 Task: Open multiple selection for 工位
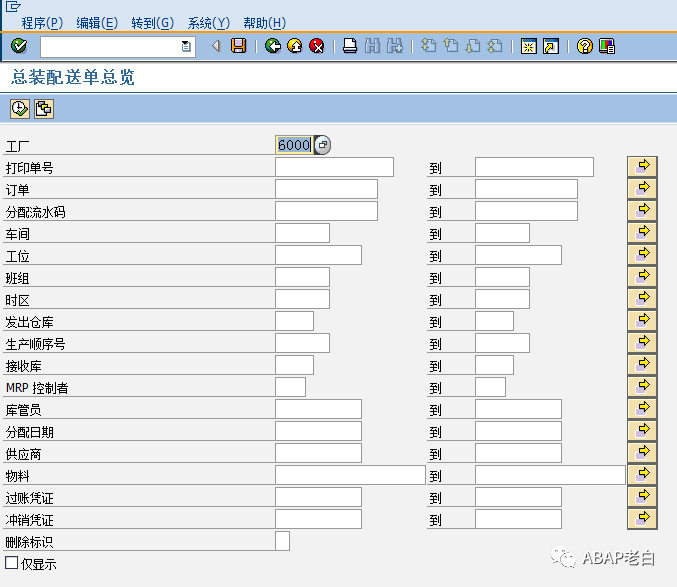[x=642, y=254]
